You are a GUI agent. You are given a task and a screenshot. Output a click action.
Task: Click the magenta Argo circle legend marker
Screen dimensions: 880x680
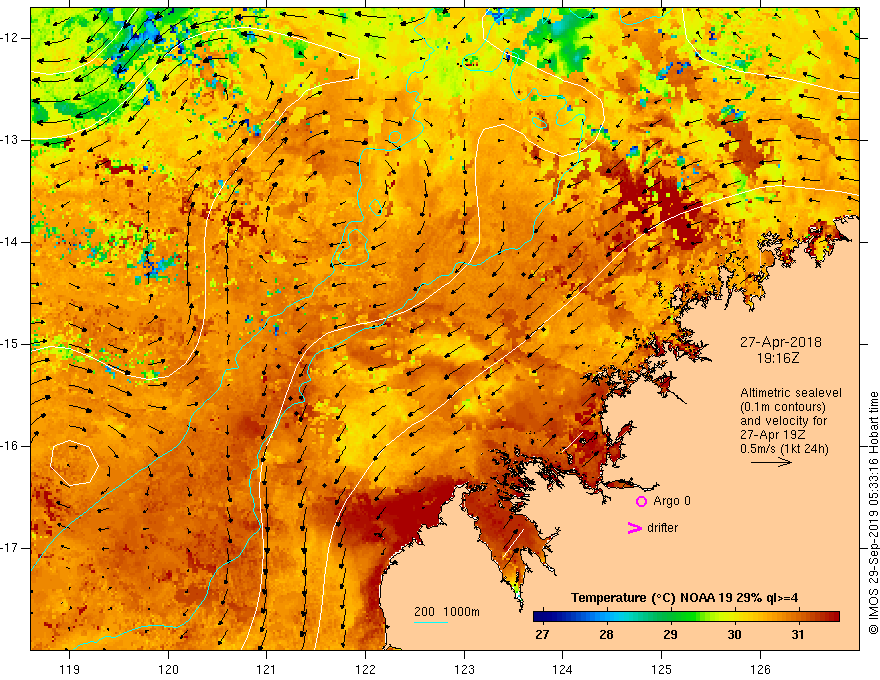pyautogui.click(x=641, y=501)
